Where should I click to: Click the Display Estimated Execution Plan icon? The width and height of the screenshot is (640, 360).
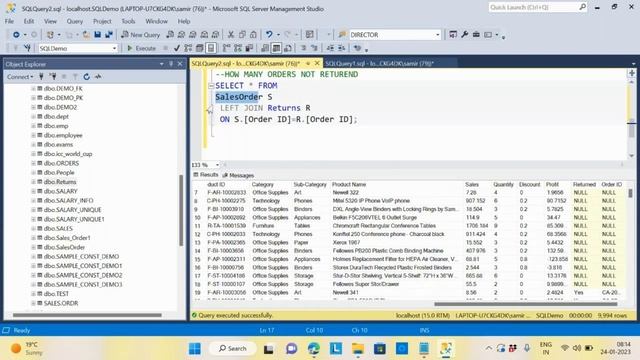pos(188,48)
